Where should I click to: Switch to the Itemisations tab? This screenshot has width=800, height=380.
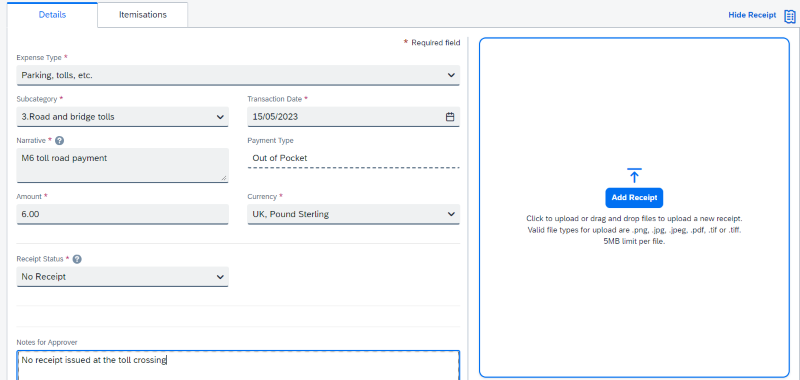(x=143, y=15)
